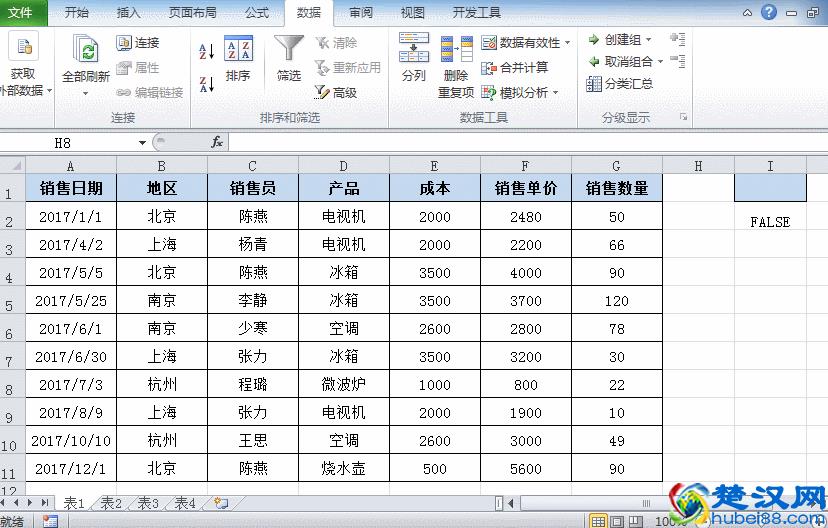Image resolution: width=828 pixels, height=528 pixels.
Task: Expand the 取消组合 dropdown arrow
Action: [660, 62]
